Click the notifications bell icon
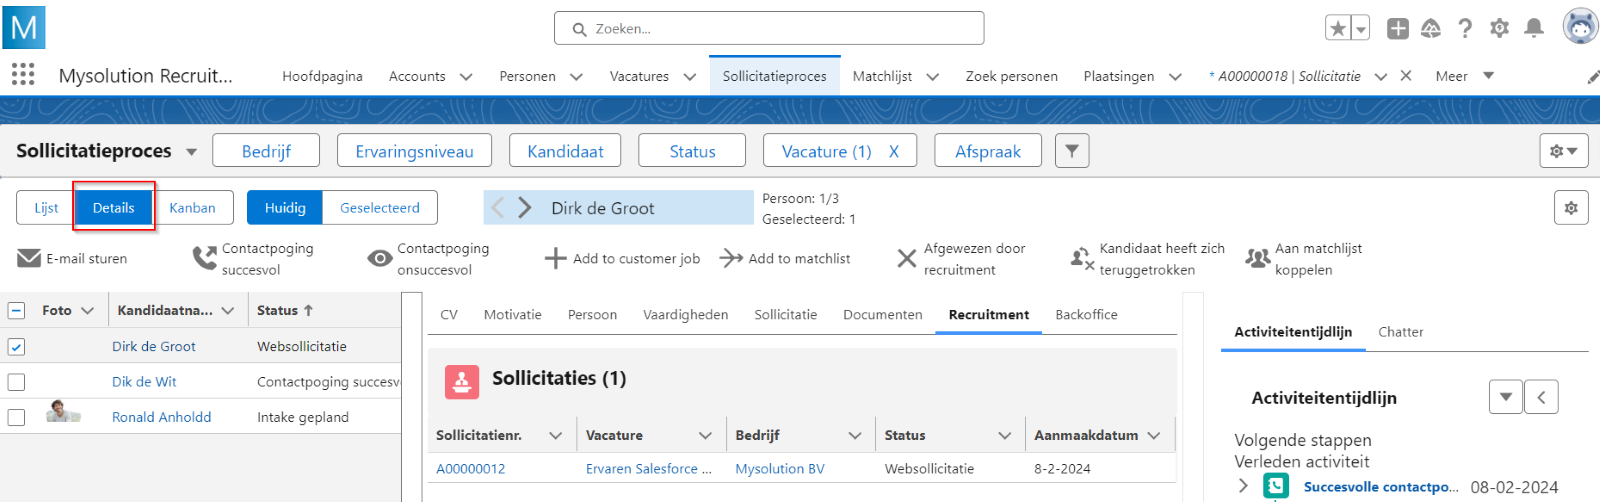The height and width of the screenshot is (502, 1600). (1533, 28)
